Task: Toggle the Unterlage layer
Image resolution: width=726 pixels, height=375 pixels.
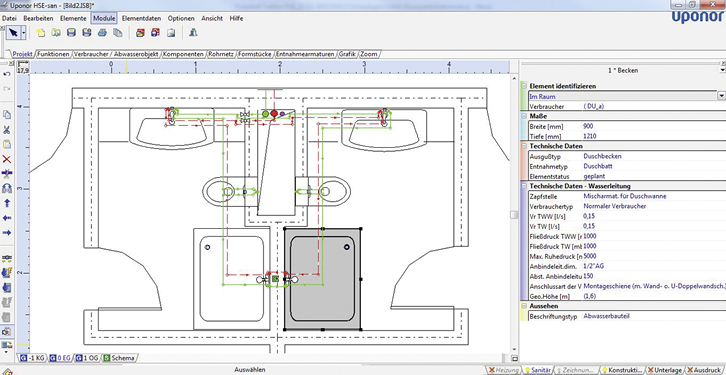Action: coord(665,370)
